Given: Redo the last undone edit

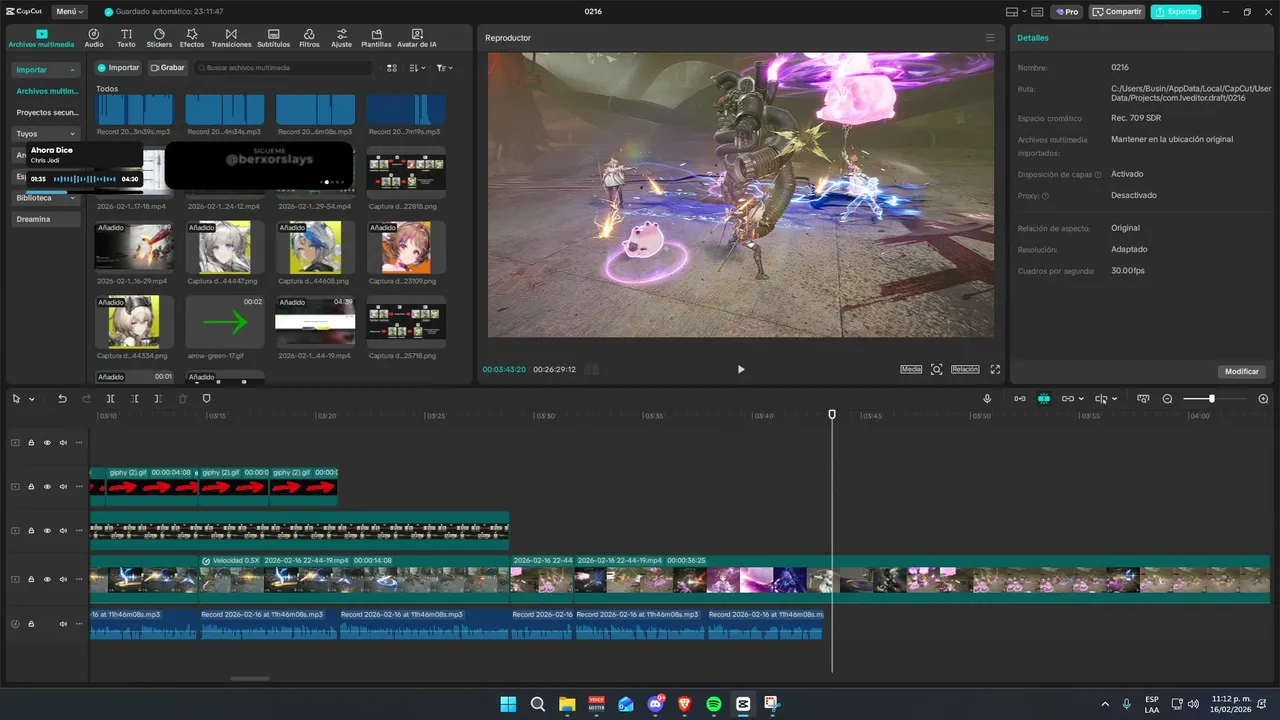Looking at the screenshot, I should pyautogui.click(x=86, y=398).
